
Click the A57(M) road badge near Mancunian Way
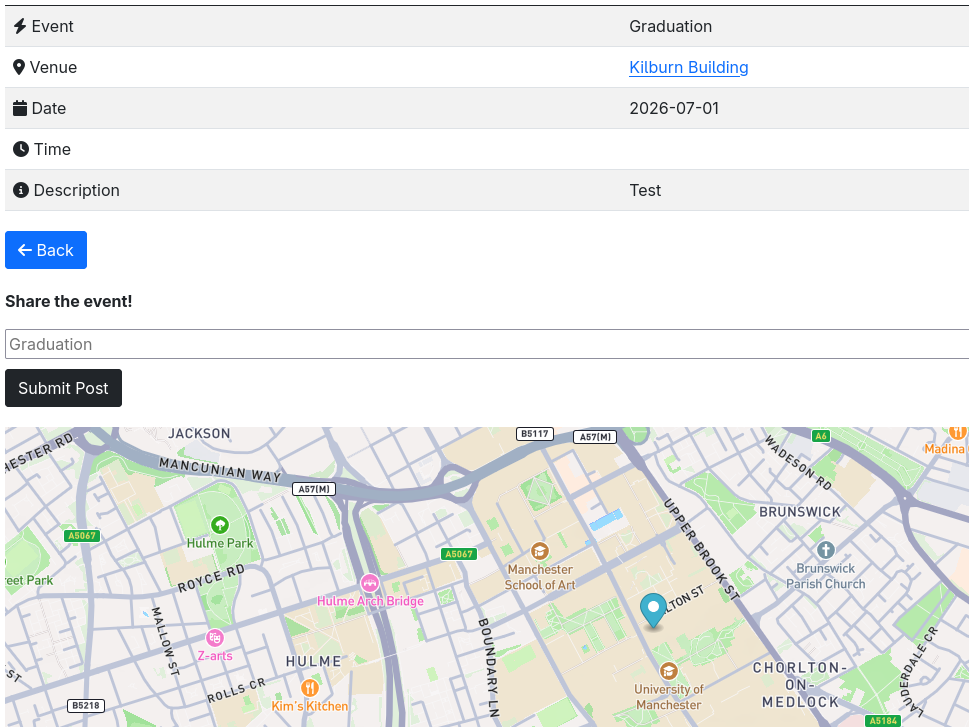[314, 489]
